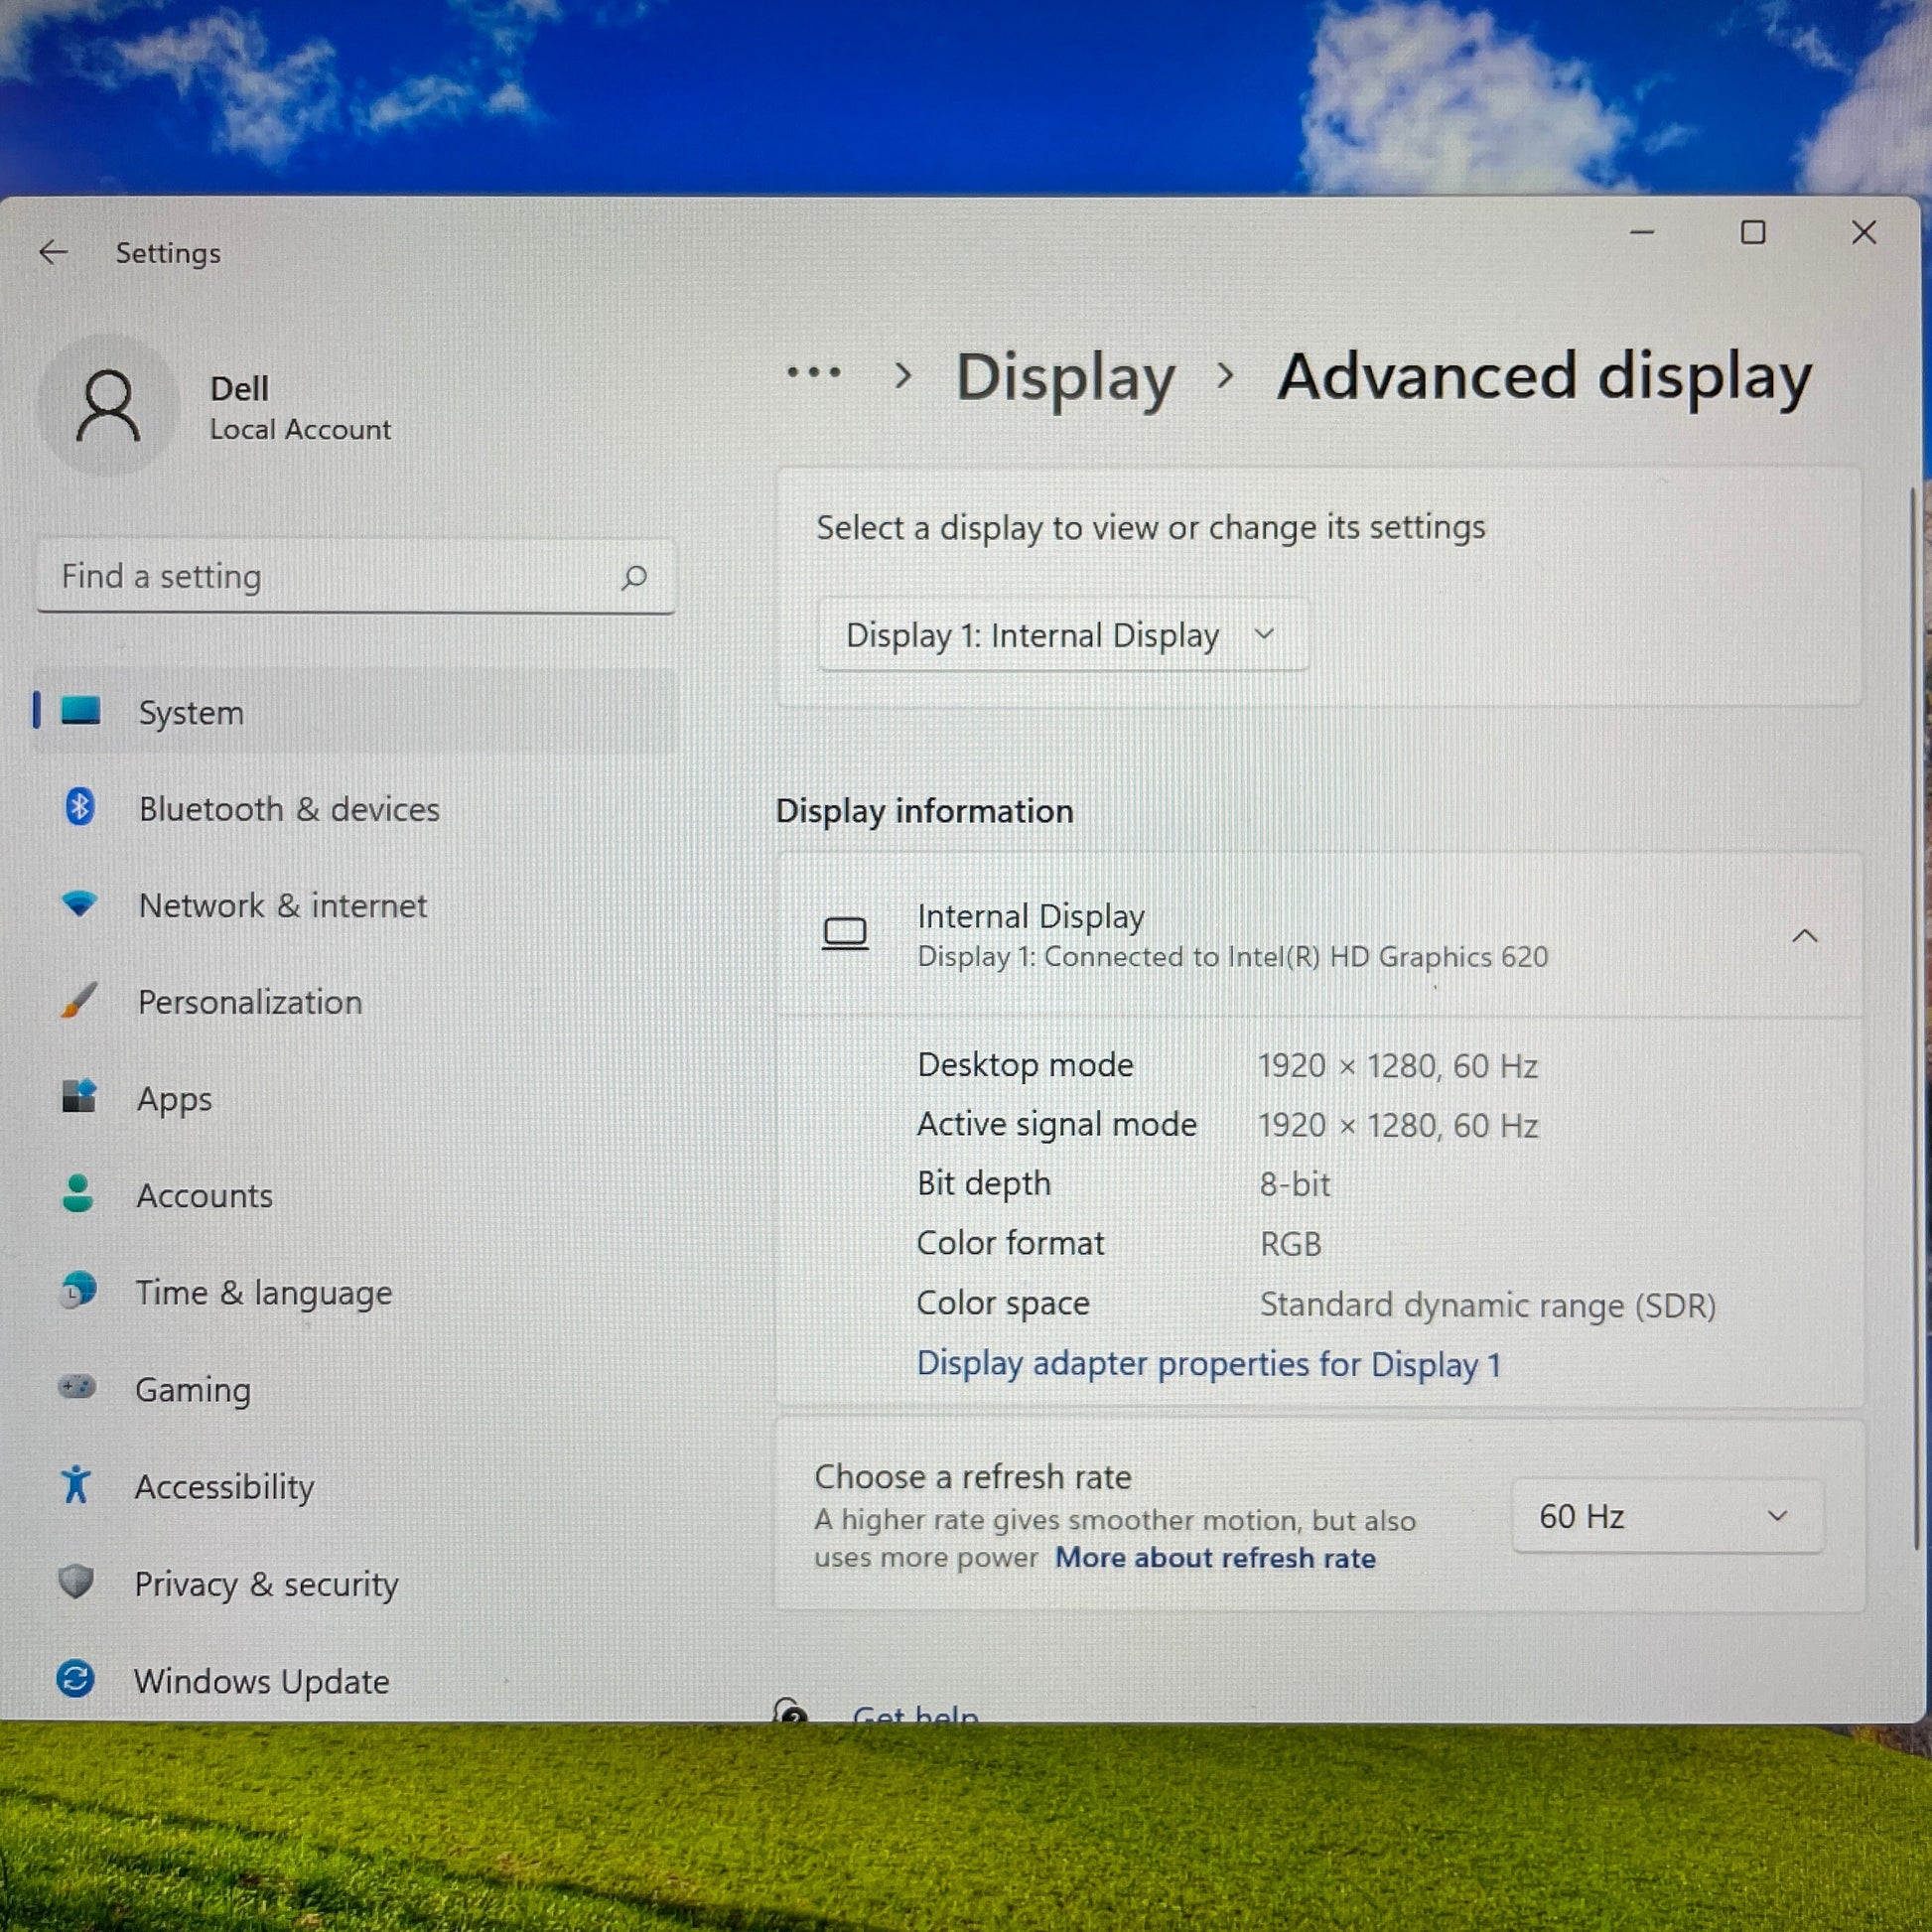This screenshot has width=1932, height=1932.
Task: Click the Windows Update sync icon
Action: point(76,1678)
